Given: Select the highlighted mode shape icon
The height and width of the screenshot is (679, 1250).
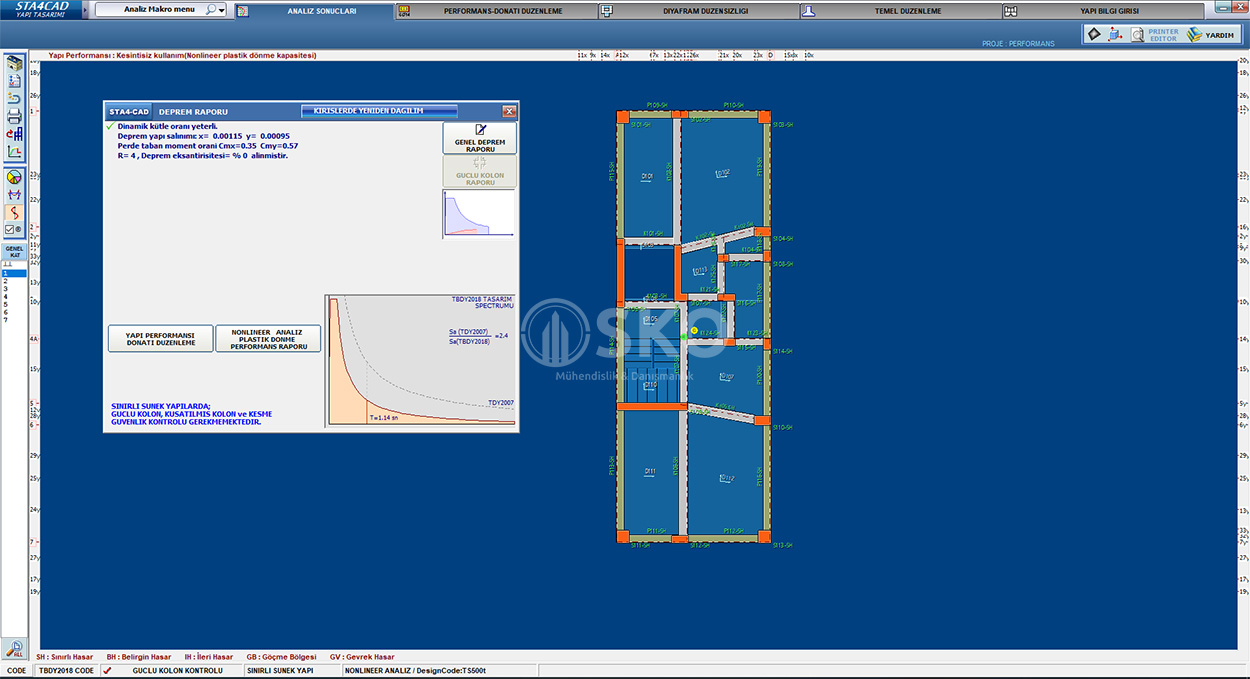Looking at the screenshot, I should pos(14,212).
